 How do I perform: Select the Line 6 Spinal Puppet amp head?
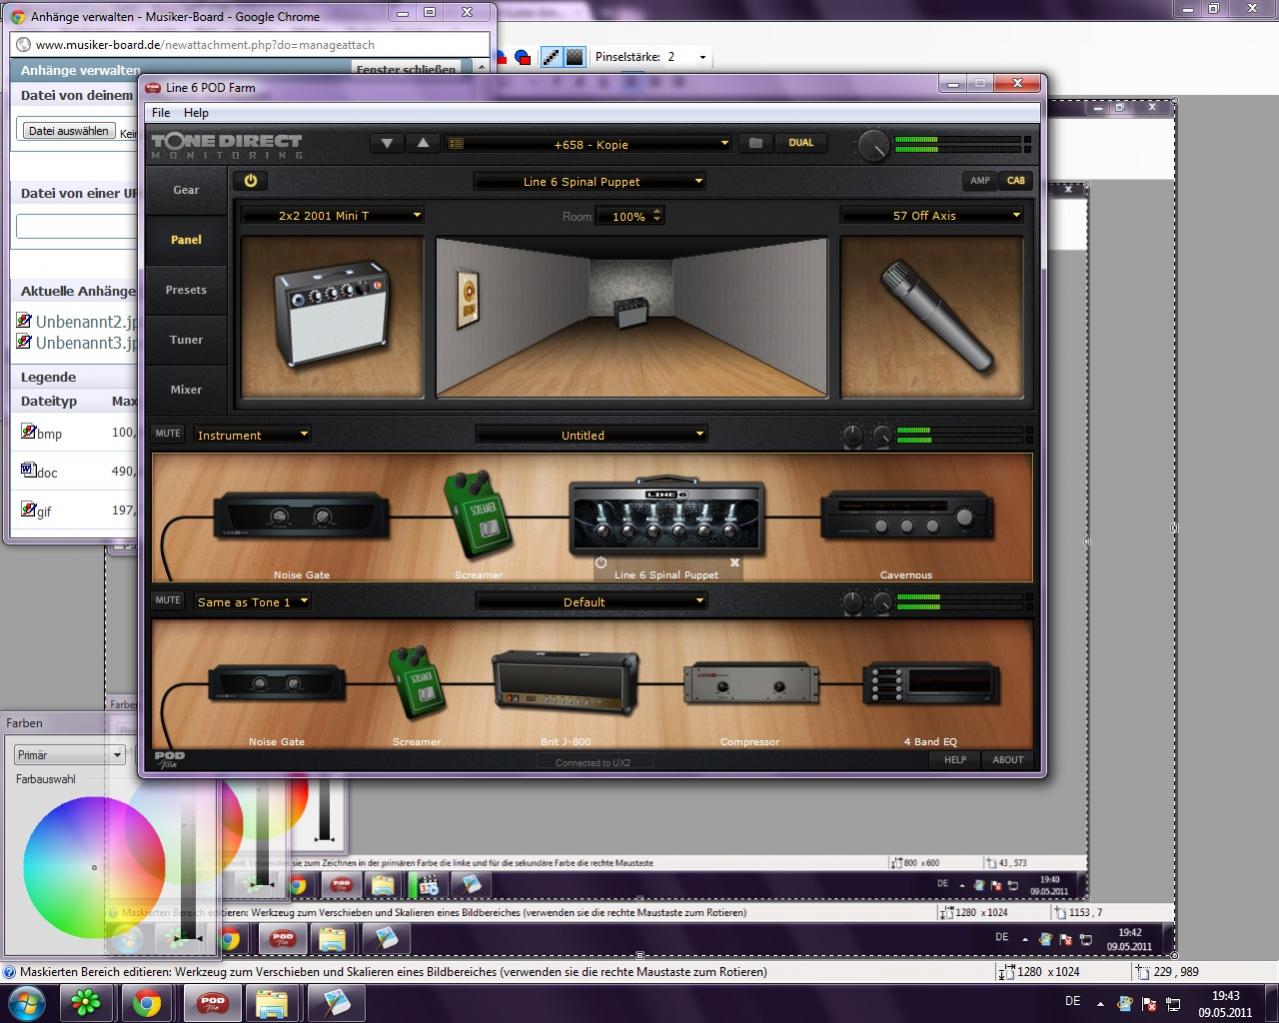coord(667,516)
